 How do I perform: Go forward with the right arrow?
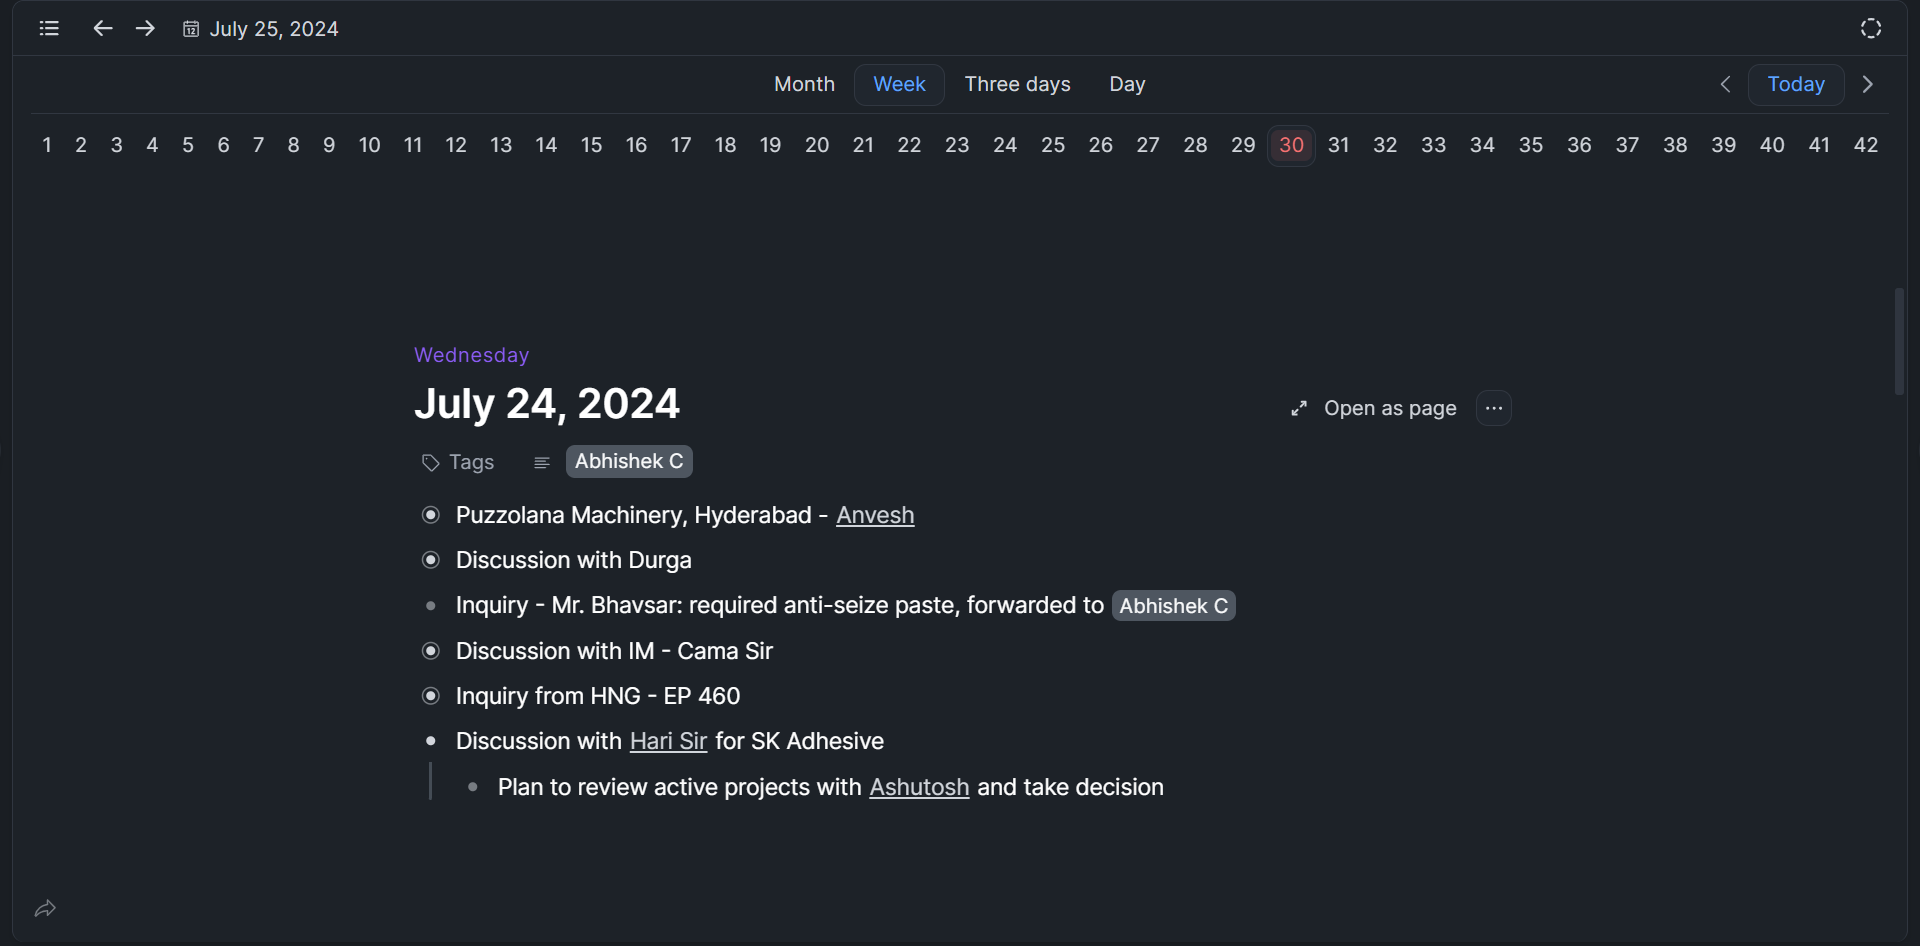[145, 28]
